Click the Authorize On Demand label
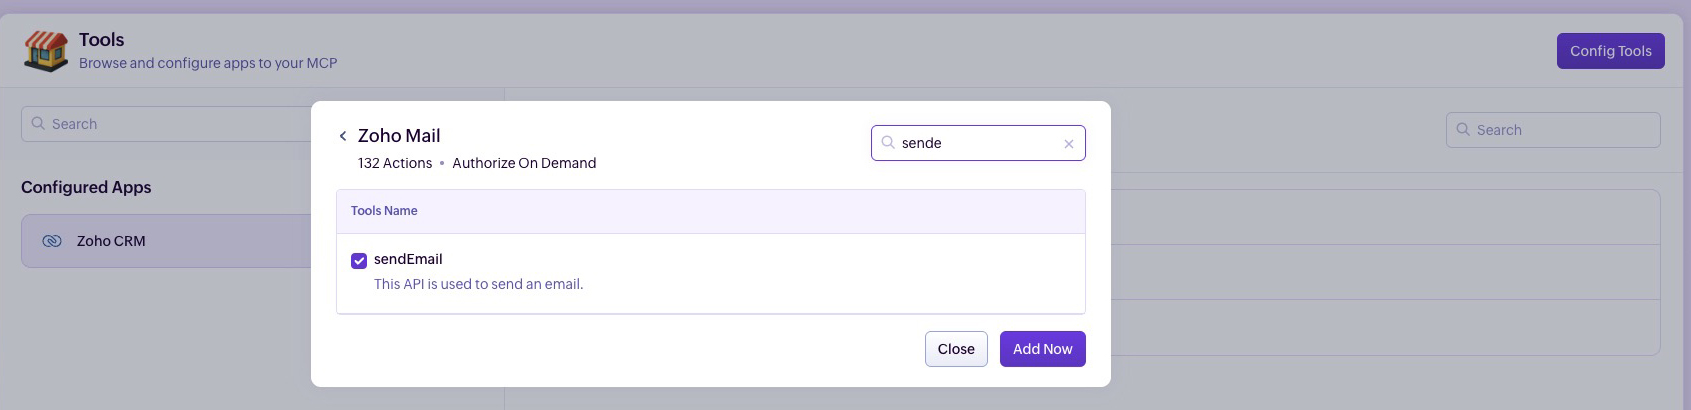 coord(524,163)
